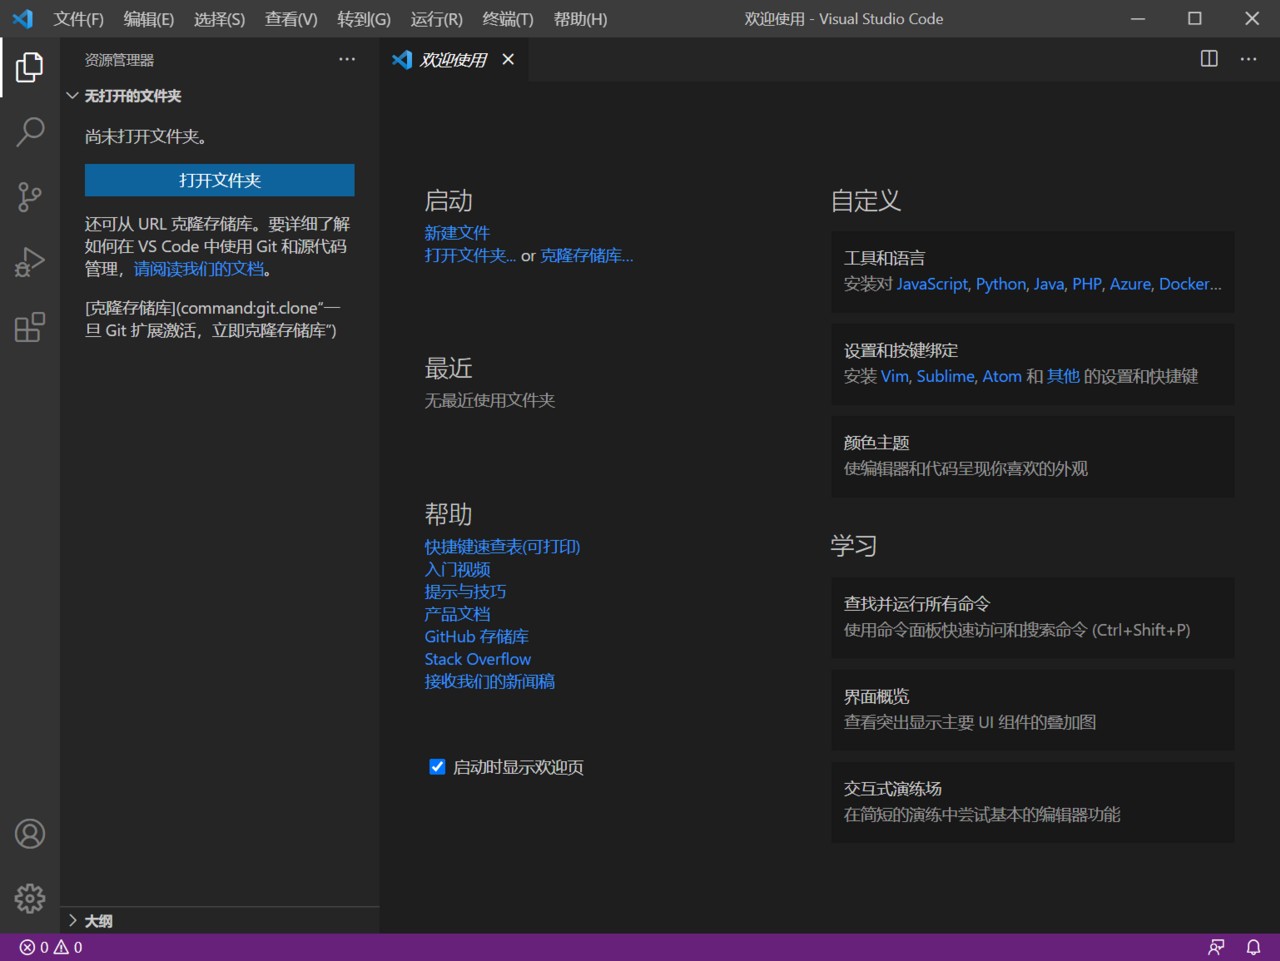This screenshot has height=961, width=1280.
Task: Open the 终端(T) menu
Action: [x=508, y=19]
